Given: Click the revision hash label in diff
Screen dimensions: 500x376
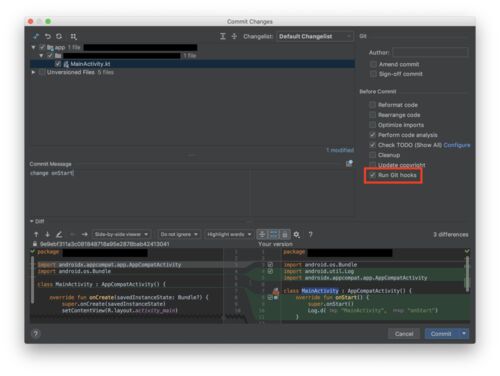Looking at the screenshot, I should 104,244.
